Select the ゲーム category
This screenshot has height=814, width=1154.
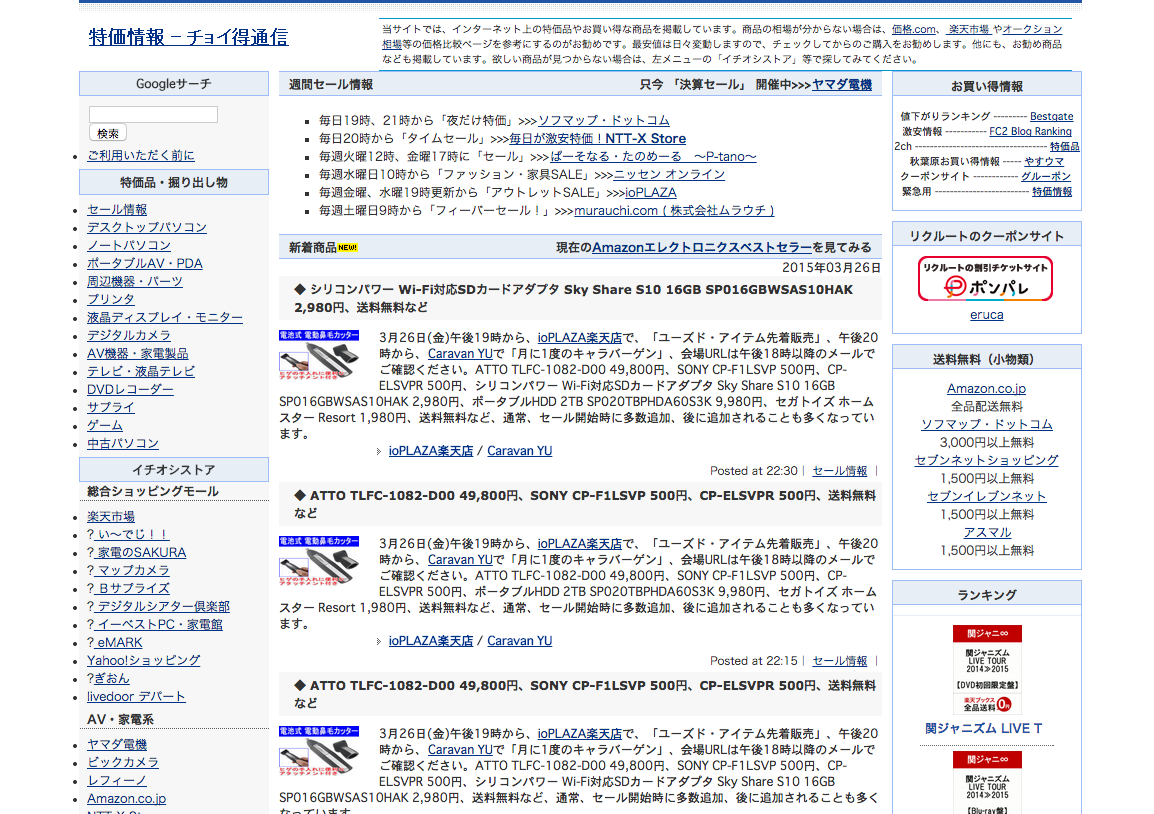click(x=105, y=425)
